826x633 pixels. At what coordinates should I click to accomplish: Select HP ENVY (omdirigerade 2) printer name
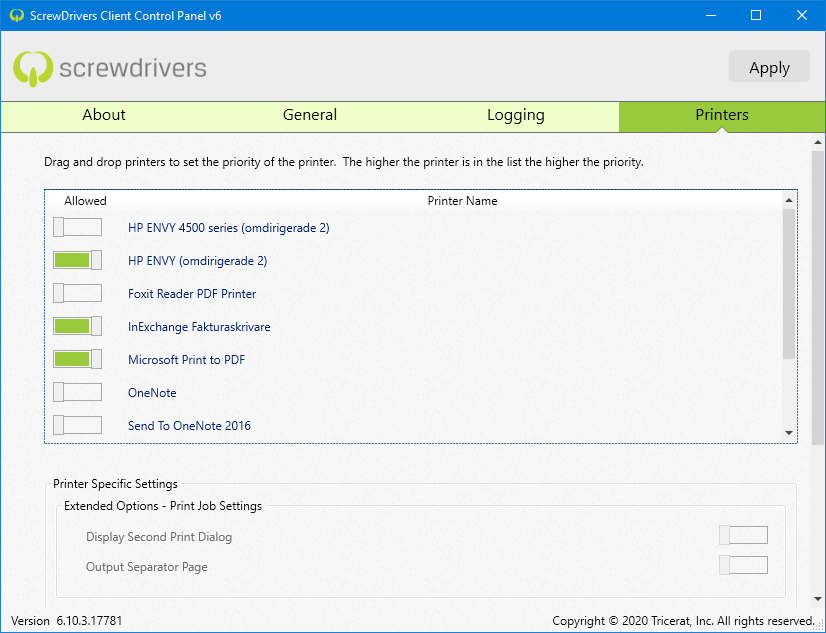[198, 261]
